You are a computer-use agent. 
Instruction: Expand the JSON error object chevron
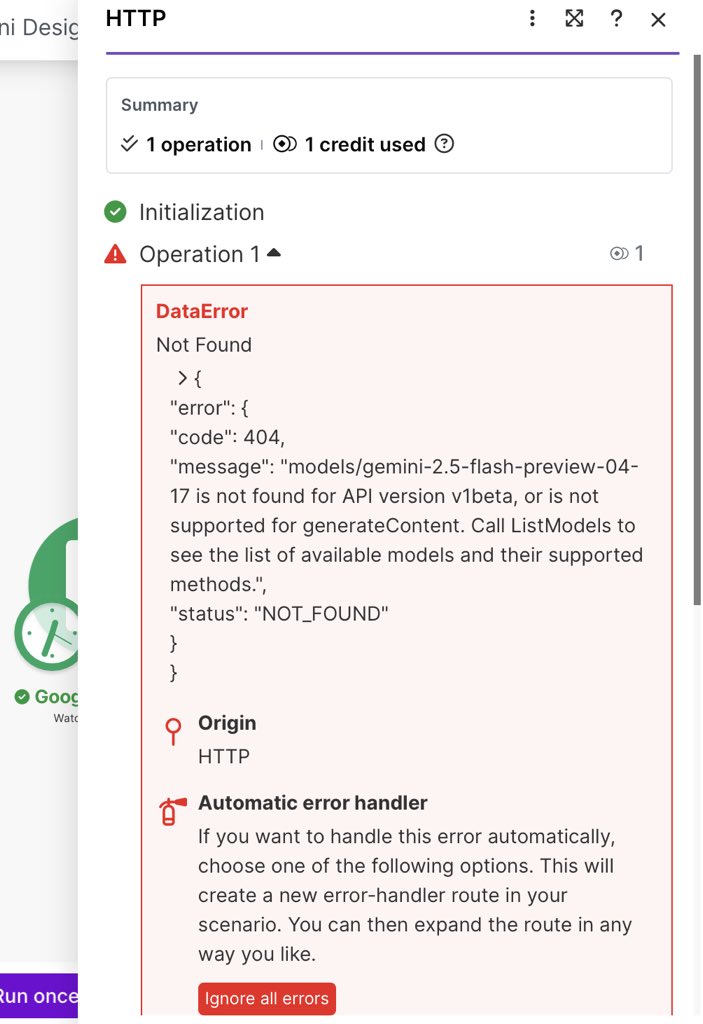[x=183, y=377]
